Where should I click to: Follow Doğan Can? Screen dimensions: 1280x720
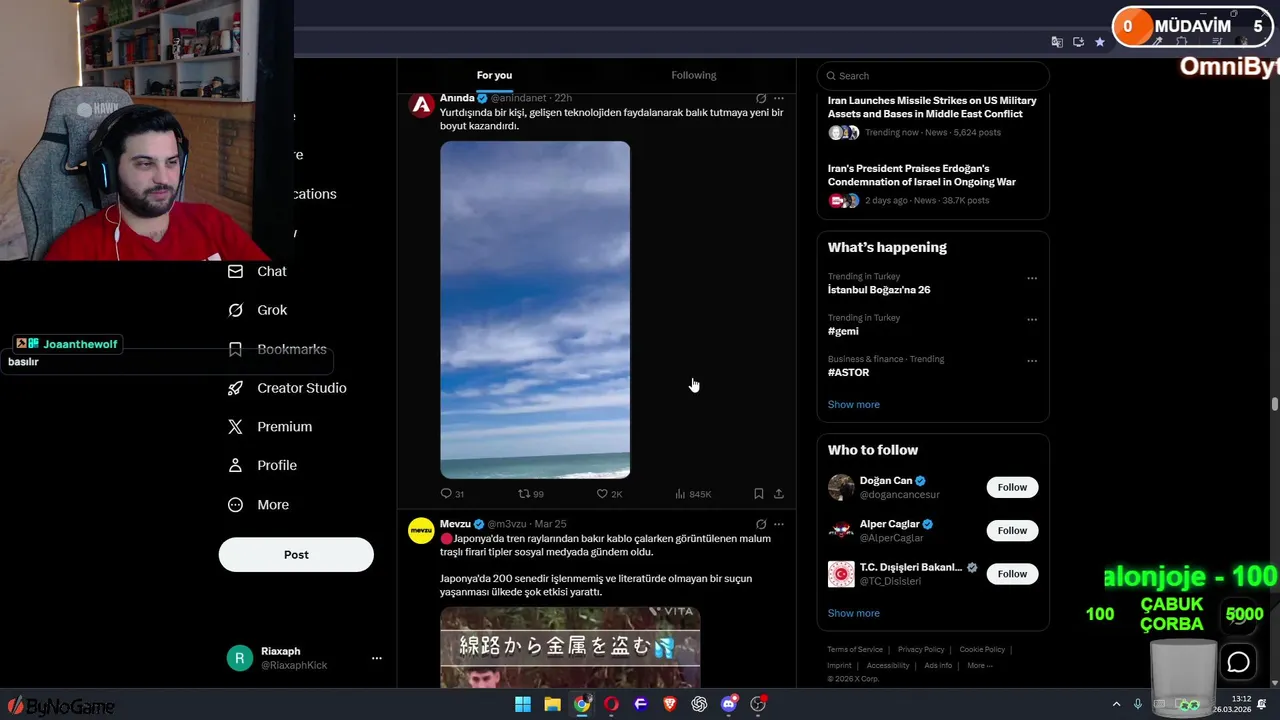[x=1012, y=487]
